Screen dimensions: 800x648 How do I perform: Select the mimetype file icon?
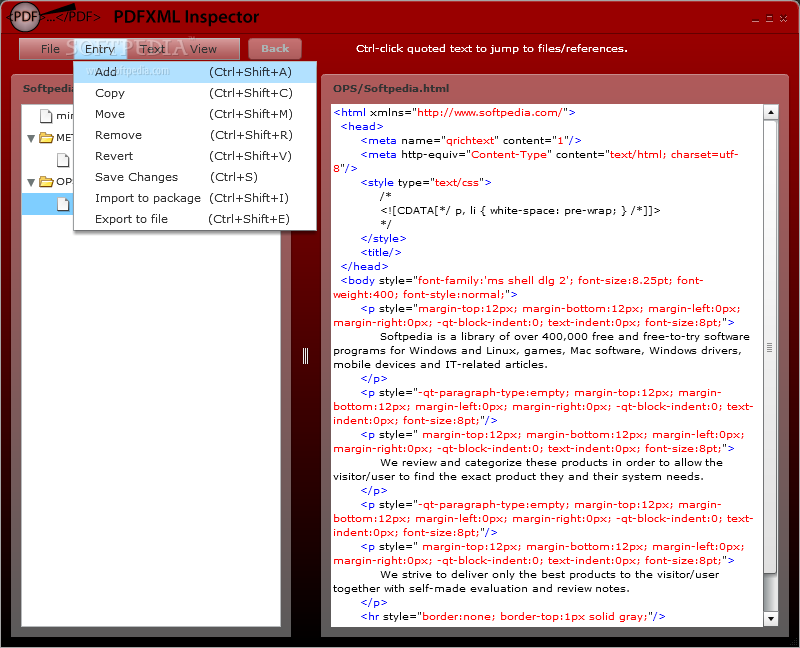(46, 116)
